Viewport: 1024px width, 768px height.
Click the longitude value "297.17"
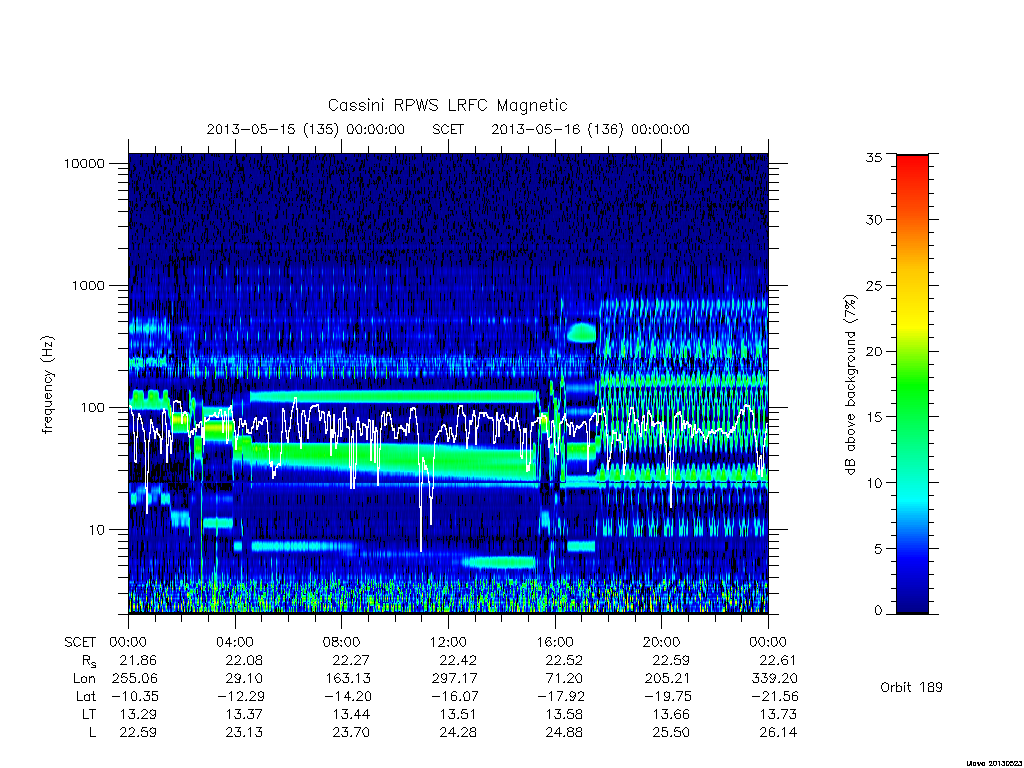pyautogui.click(x=454, y=679)
